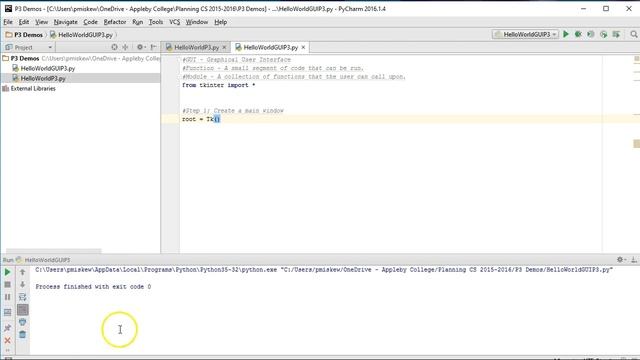Screen dimensions: 640x360
Task: Select the HelloWorldGUIP3.py editor tab
Action: point(270,47)
